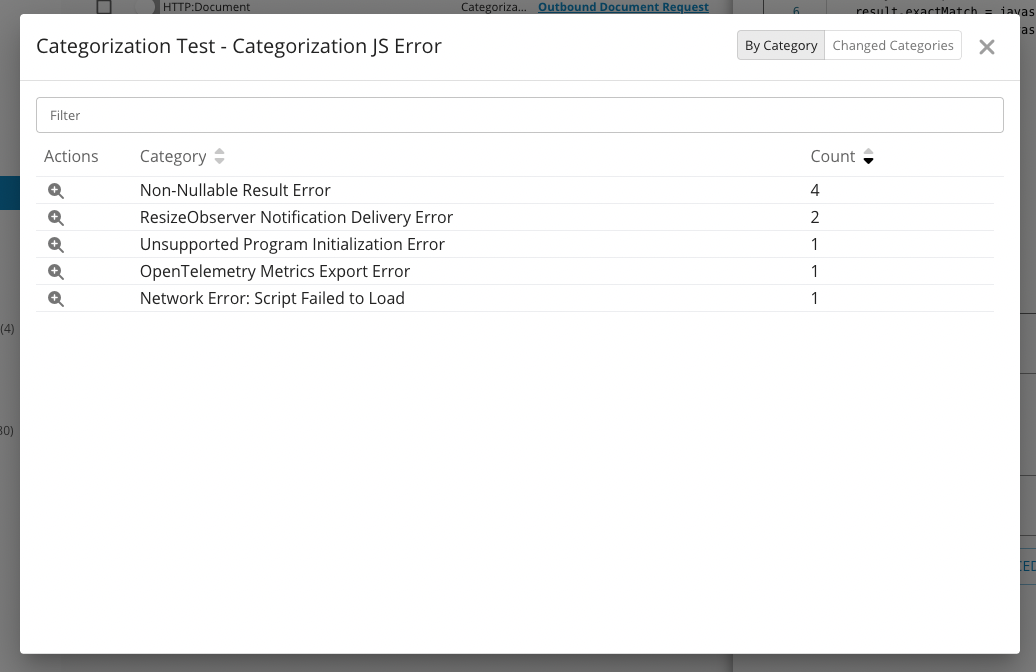This screenshot has height=672, width=1036.
Task: Open details magnifier for ResizeObserver Notification Delivery Error
Action: point(56,217)
